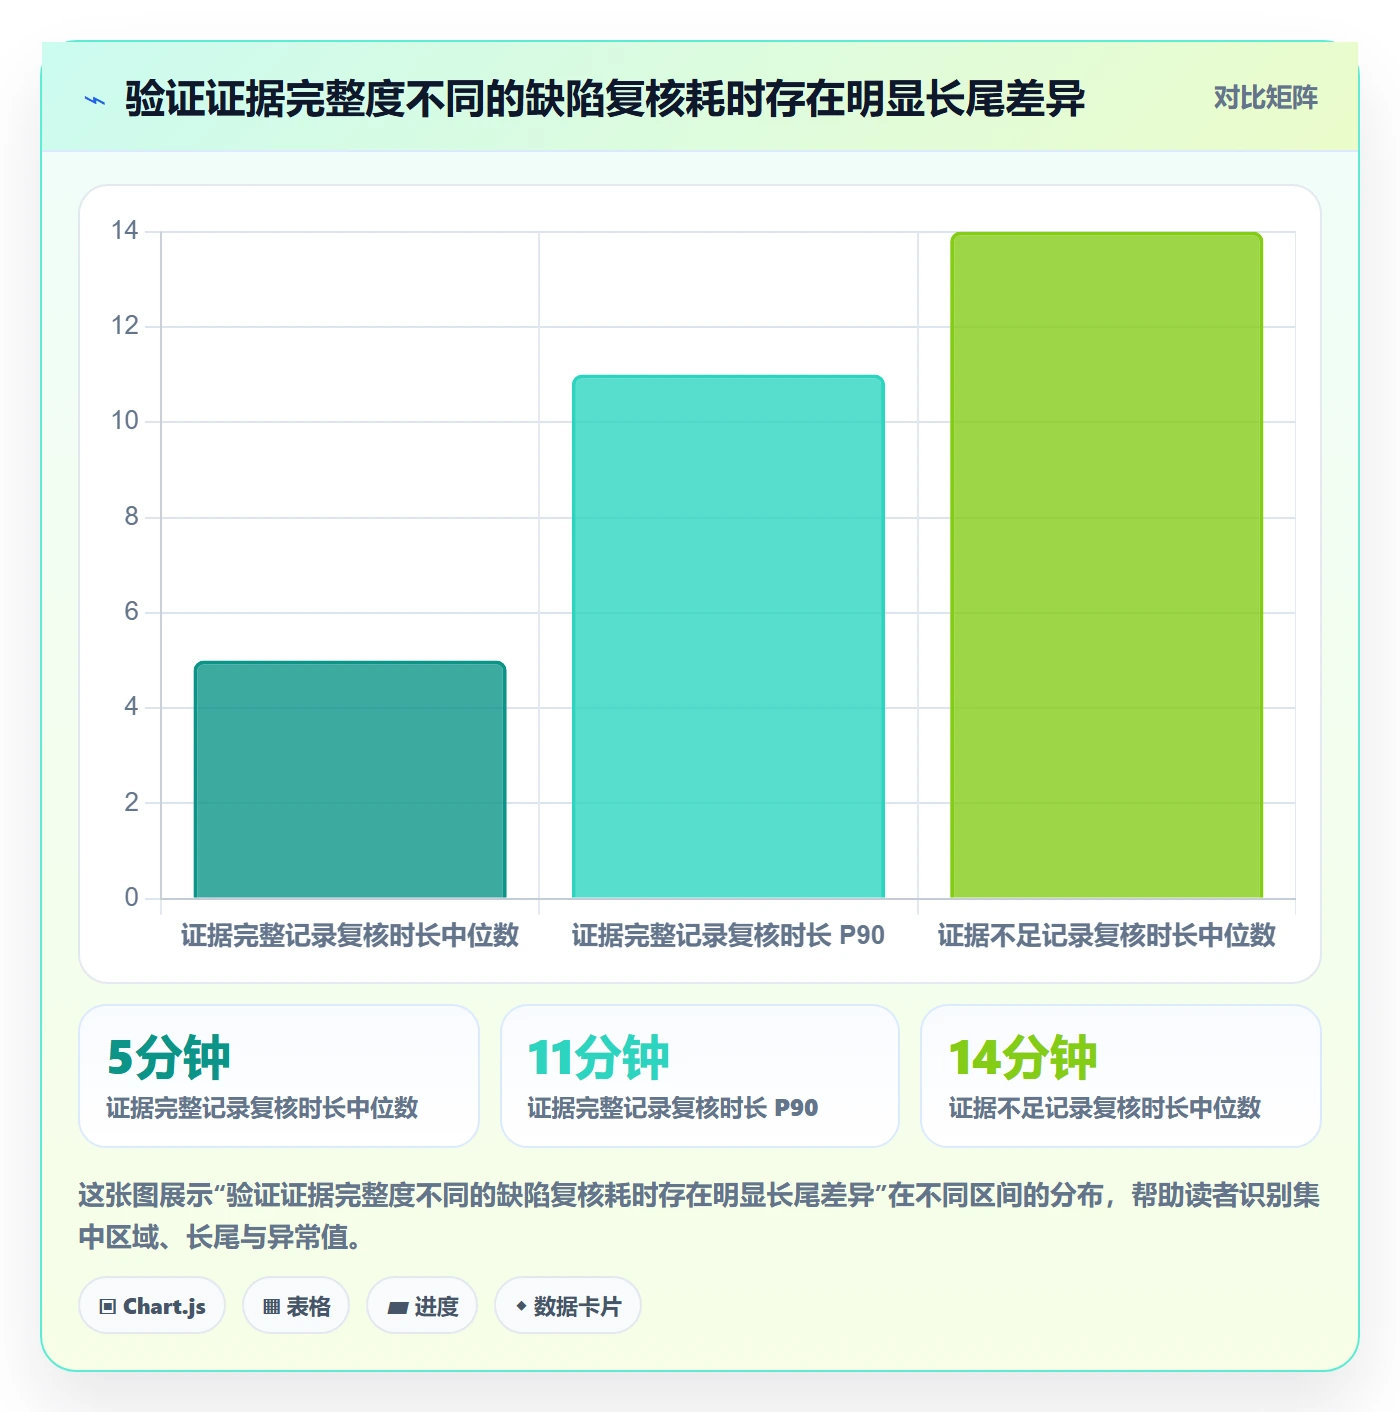Click the green 证据不足 bar
This screenshot has width=1400, height=1412.
pos(1107,565)
